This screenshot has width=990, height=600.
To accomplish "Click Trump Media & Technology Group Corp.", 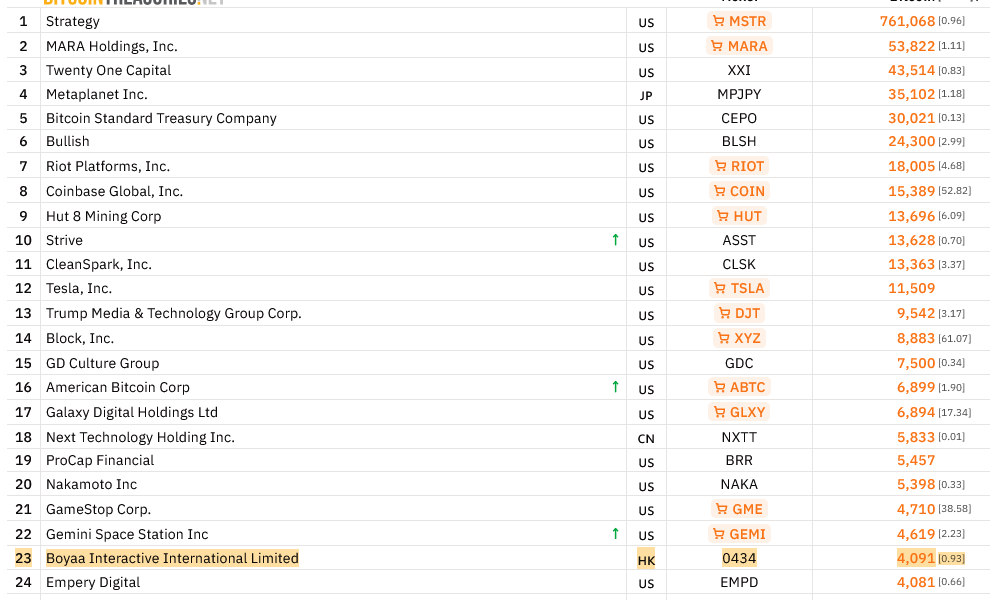I will [x=173, y=313].
